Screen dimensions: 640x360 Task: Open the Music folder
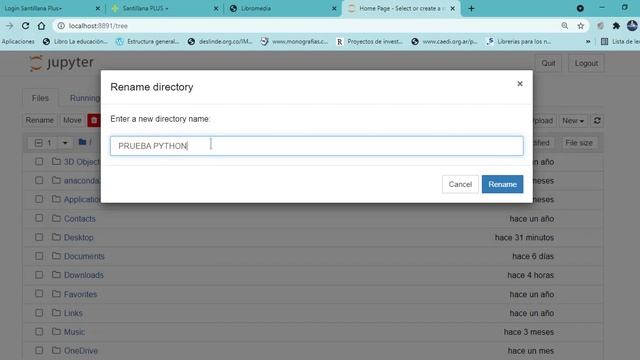point(74,332)
